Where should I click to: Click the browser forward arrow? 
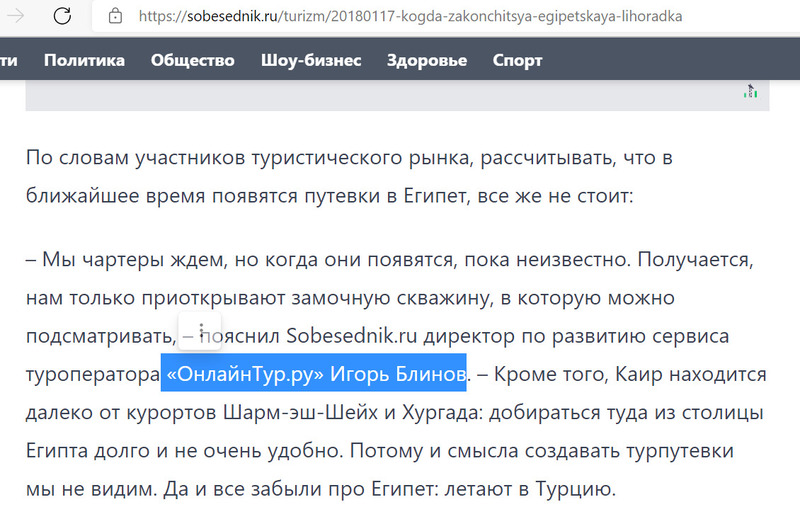15,16
